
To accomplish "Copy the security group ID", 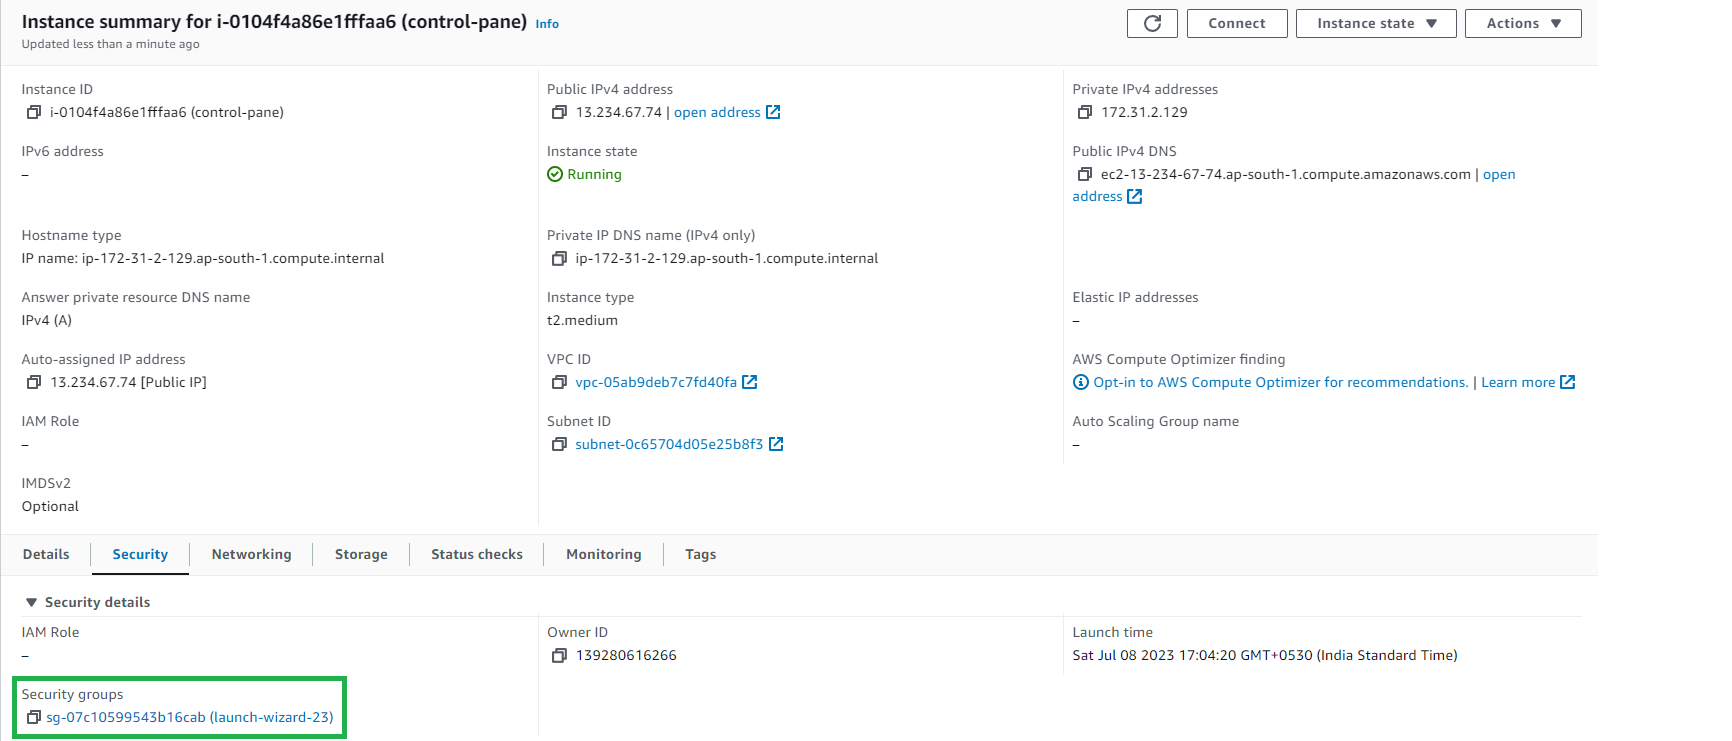I will (x=34, y=718).
